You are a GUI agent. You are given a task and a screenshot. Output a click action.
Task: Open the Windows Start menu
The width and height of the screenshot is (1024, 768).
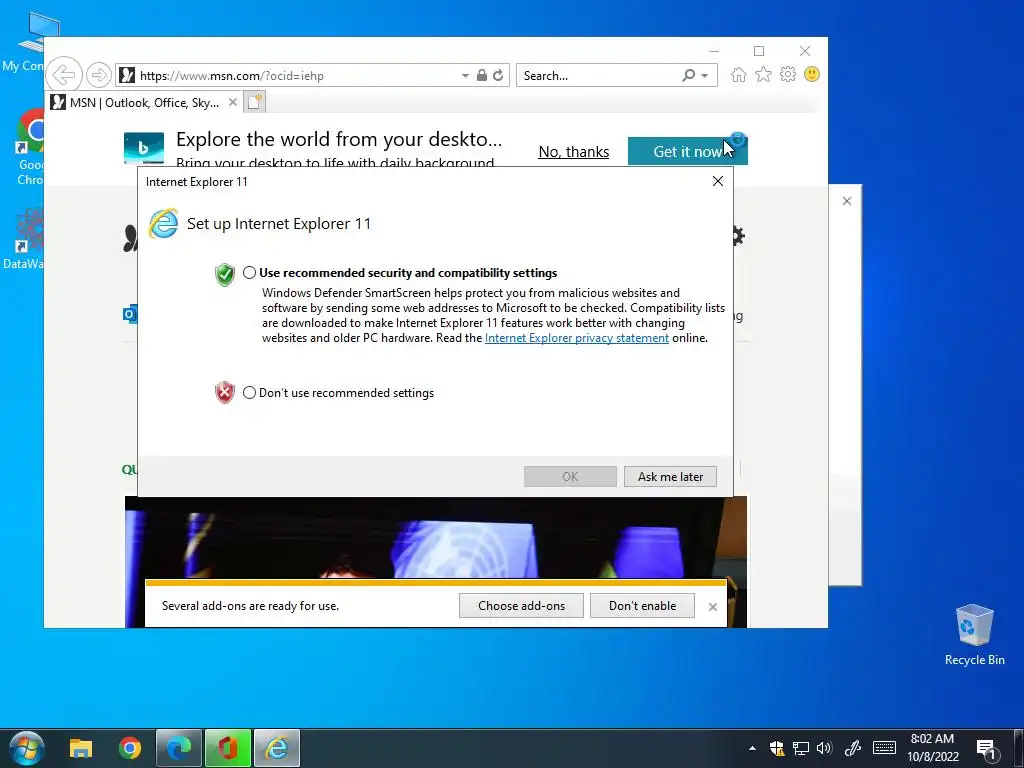point(26,748)
